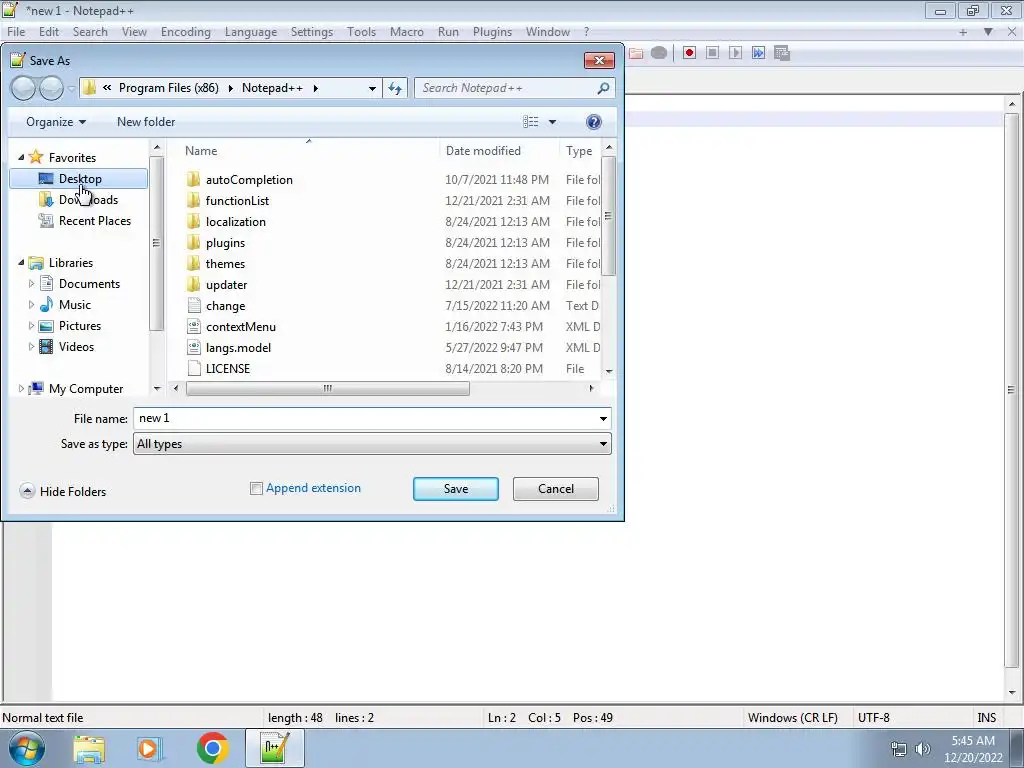Tick the Append extension checkbox

point(257,488)
